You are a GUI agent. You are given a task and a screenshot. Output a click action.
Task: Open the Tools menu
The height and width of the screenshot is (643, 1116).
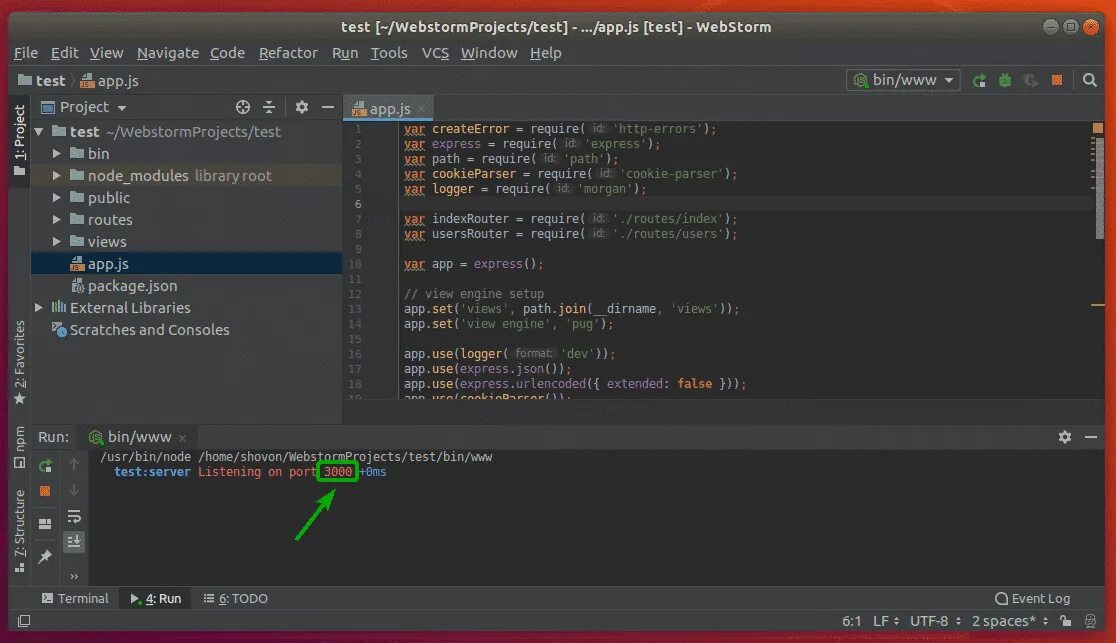pyautogui.click(x=389, y=53)
